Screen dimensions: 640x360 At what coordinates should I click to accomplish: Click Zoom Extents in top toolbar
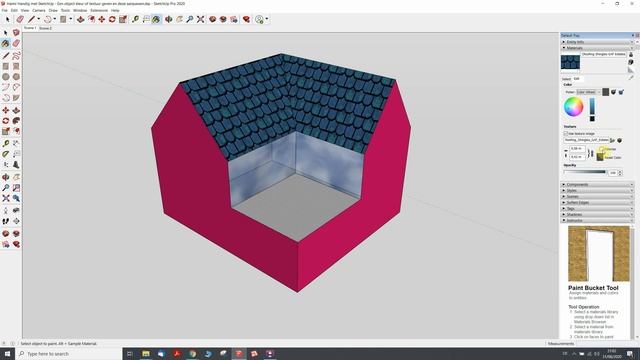tap(200, 19)
